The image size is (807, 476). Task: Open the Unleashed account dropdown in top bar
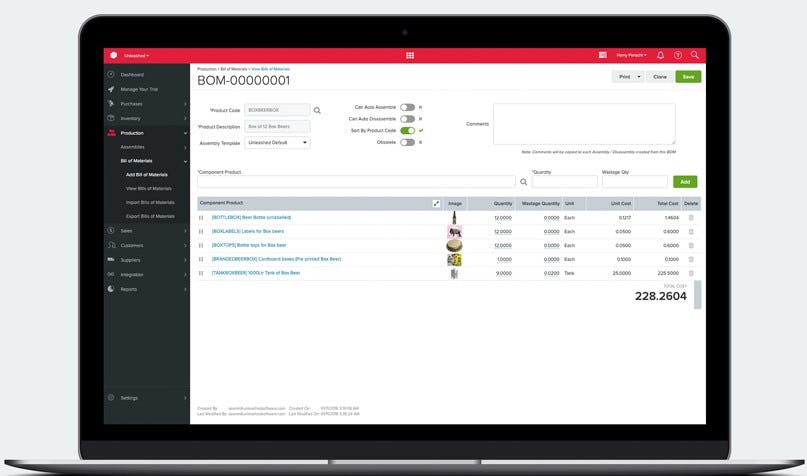[x=136, y=56]
